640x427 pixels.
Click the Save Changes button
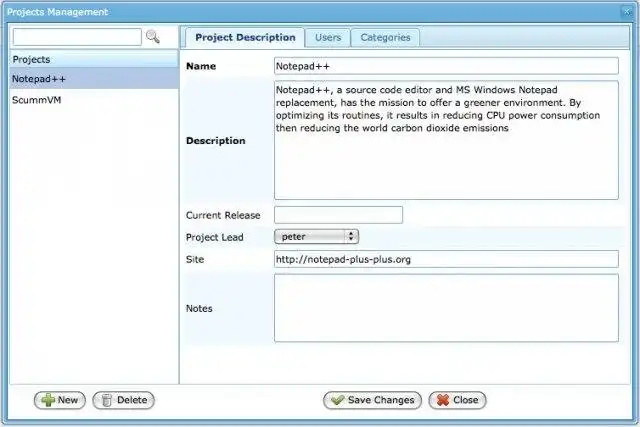pyautogui.click(x=372, y=400)
